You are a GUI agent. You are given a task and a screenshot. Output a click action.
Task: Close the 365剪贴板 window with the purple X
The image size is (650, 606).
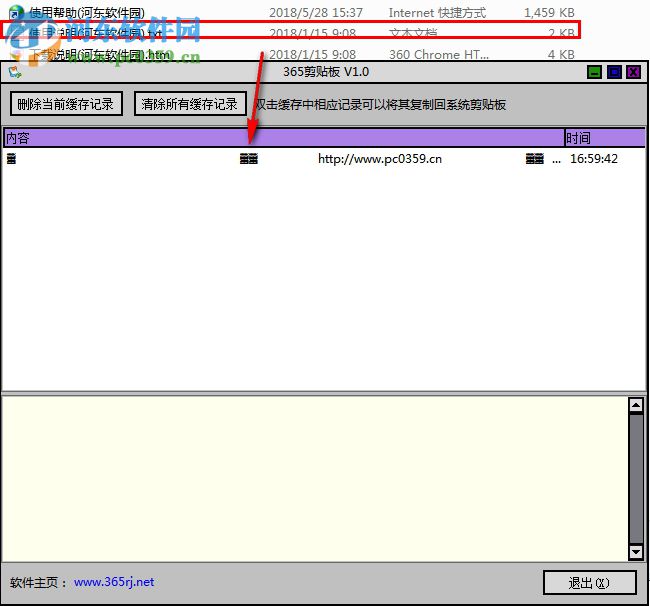634,72
